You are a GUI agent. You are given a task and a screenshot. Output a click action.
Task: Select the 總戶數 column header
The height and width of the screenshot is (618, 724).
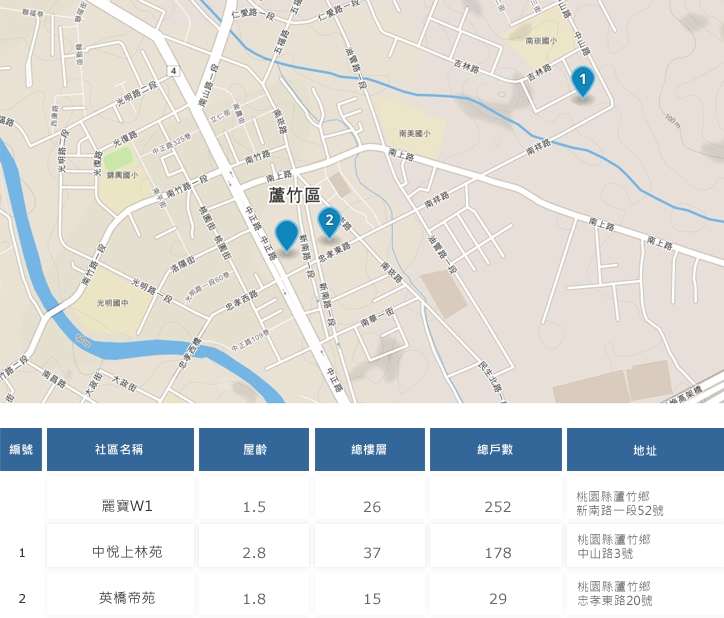click(x=496, y=449)
